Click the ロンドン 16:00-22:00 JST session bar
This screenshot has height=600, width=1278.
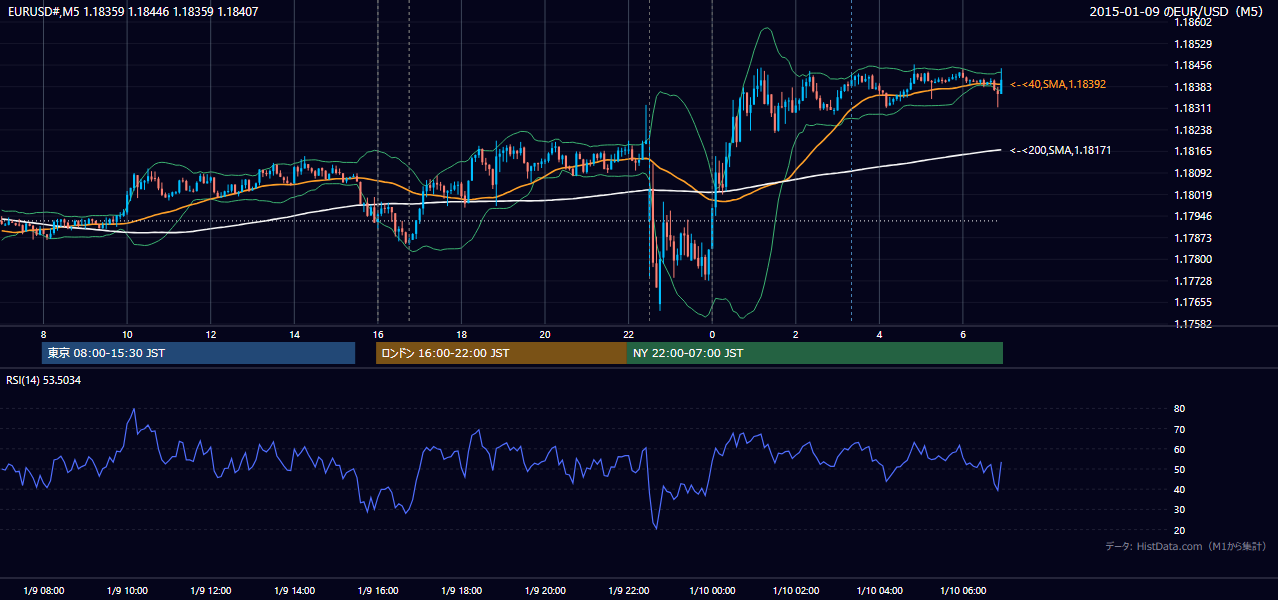pyautogui.click(x=501, y=353)
